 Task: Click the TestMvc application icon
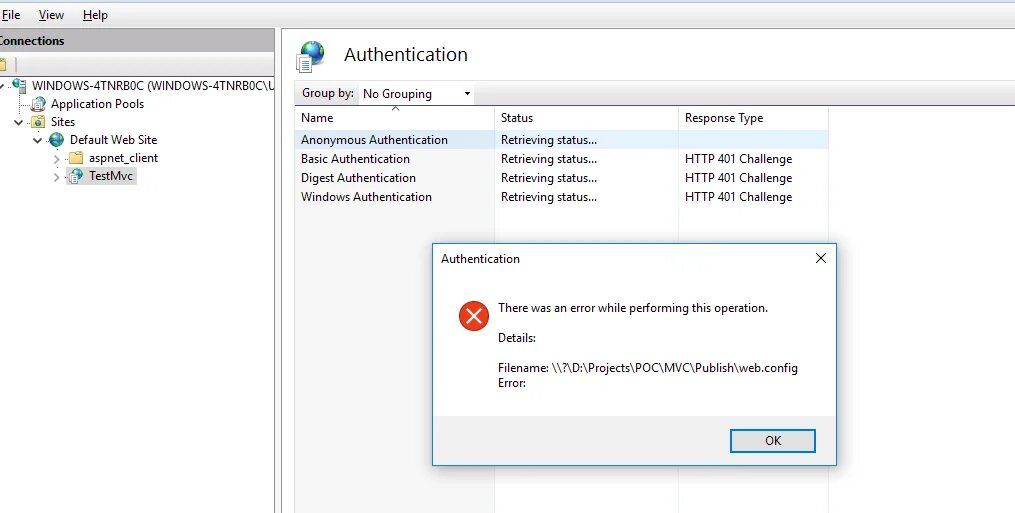pos(75,176)
